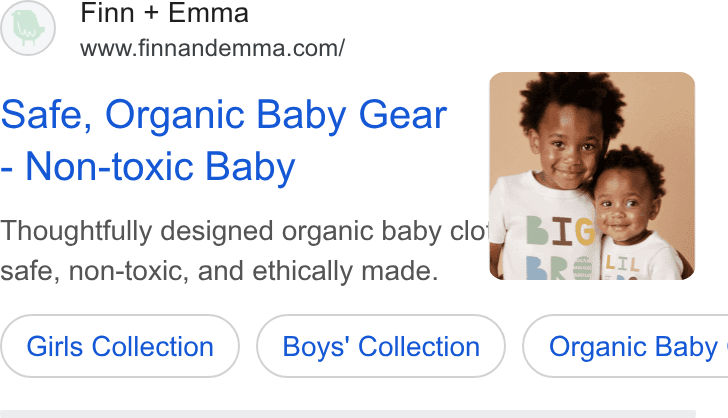The width and height of the screenshot is (728, 418).
Task: Click the word "Emma" in the site name
Action: click(x=208, y=13)
